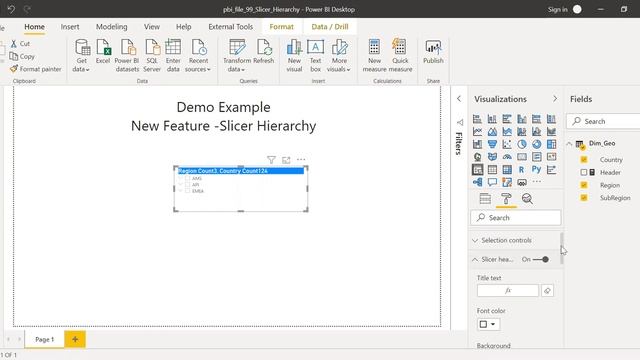The height and width of the screenshot is (360, 640).
Task: Activate Format painter
Action: (36, 69)
